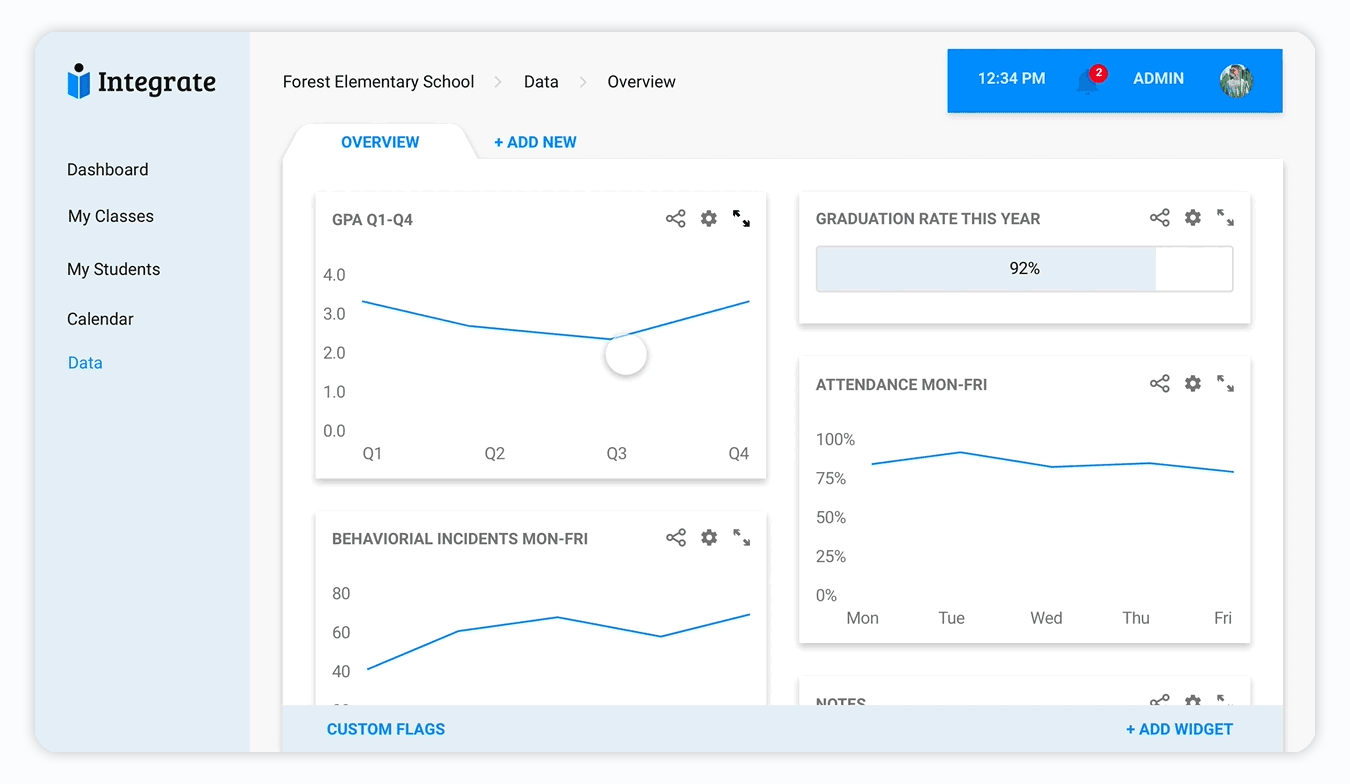Share the Graduation Rate This Year widget
The height and width of the screenshot is (784, 1350).
pos(1159,217)
